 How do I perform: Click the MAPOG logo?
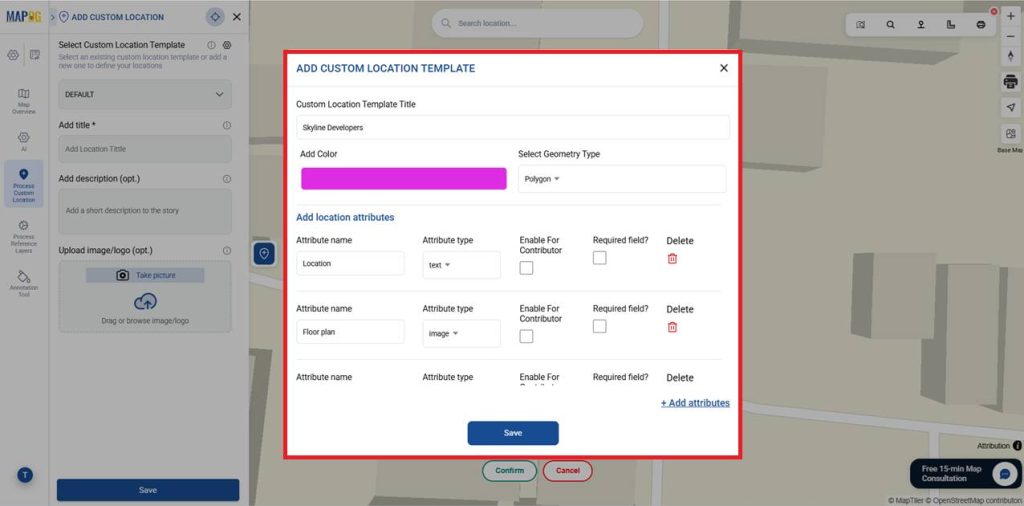click(x=24, y=17)
